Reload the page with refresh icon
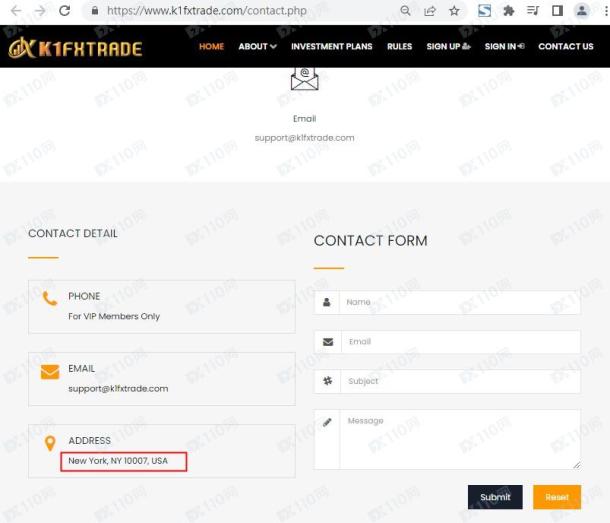Screen dimensions: 610x523 click(65, 11)
